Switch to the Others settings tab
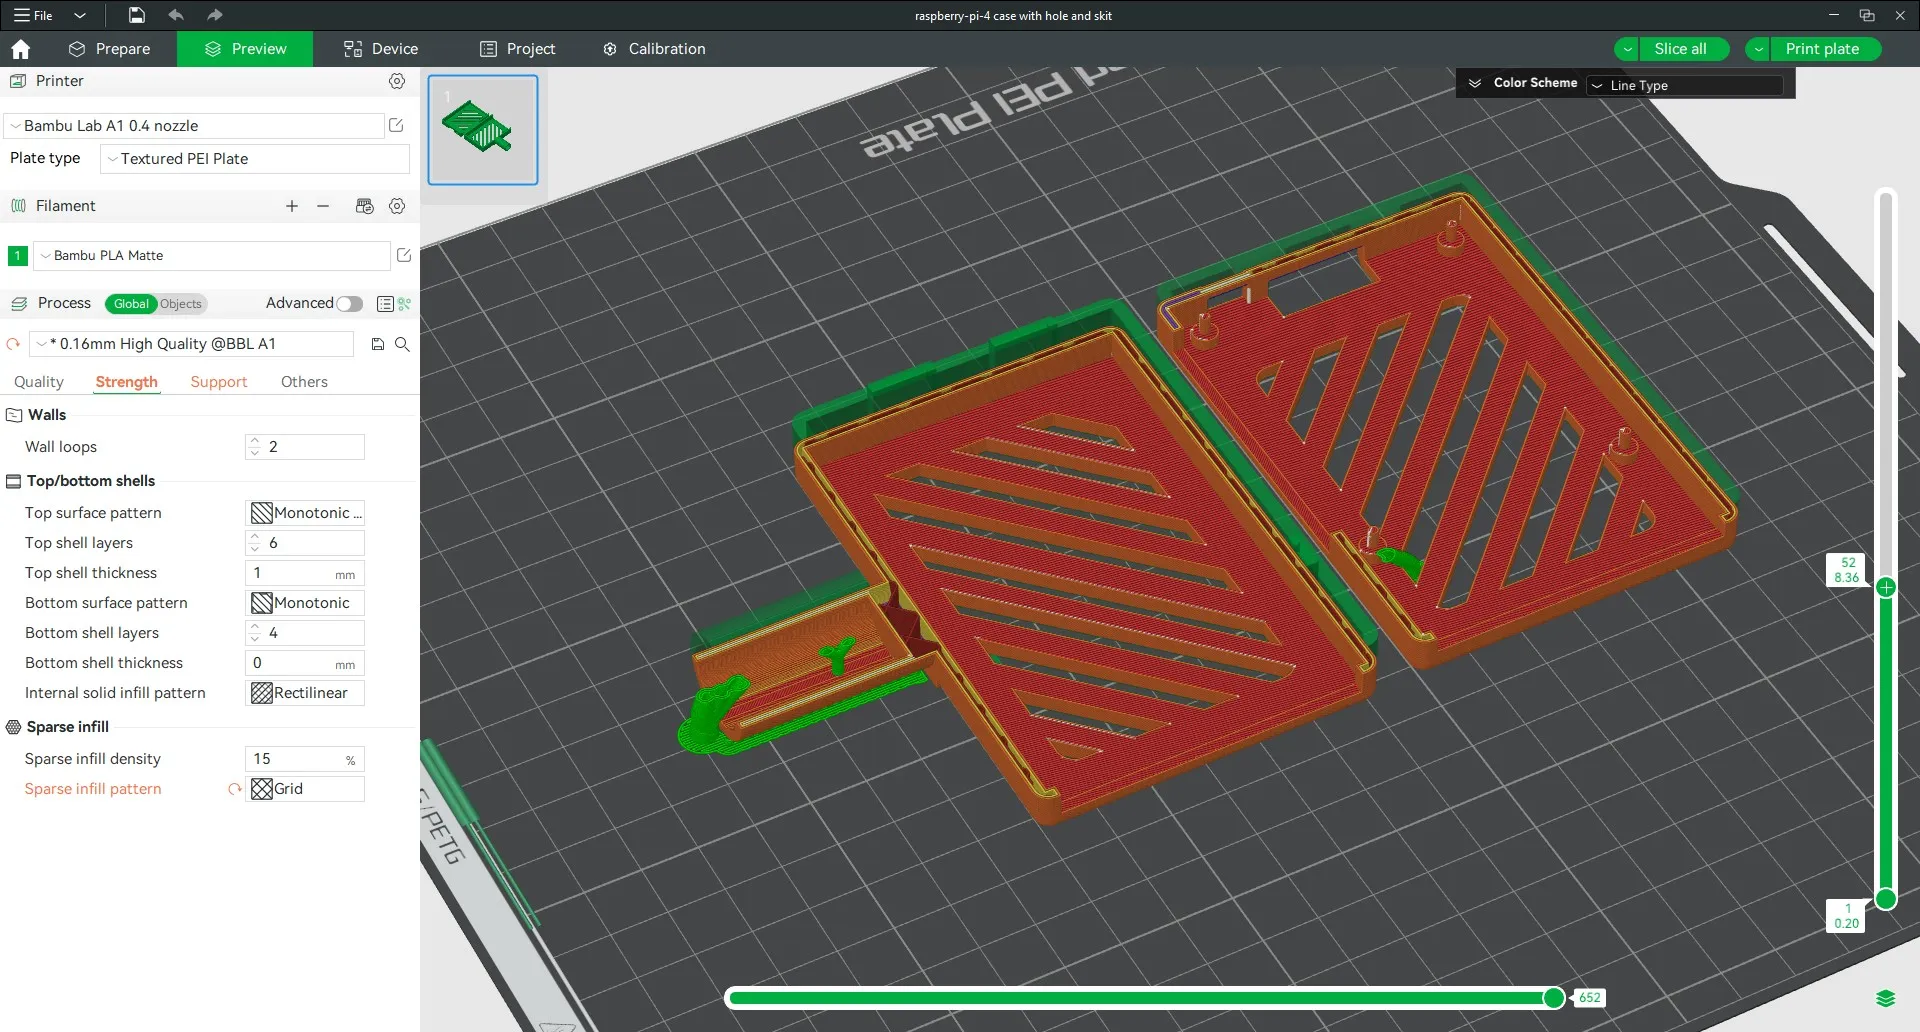 click(304, 382)
